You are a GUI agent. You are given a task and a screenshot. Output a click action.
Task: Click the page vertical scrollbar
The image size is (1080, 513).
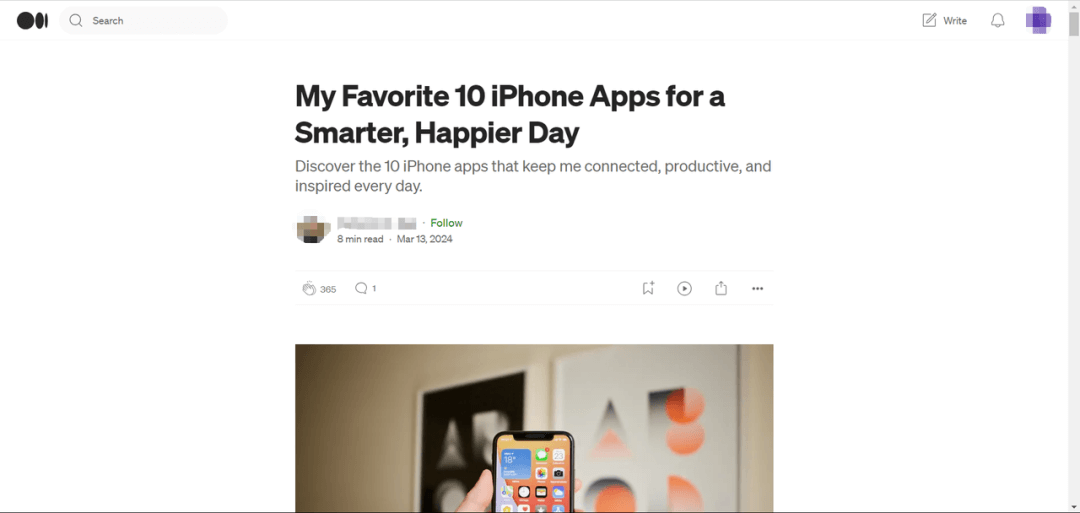1073,256
